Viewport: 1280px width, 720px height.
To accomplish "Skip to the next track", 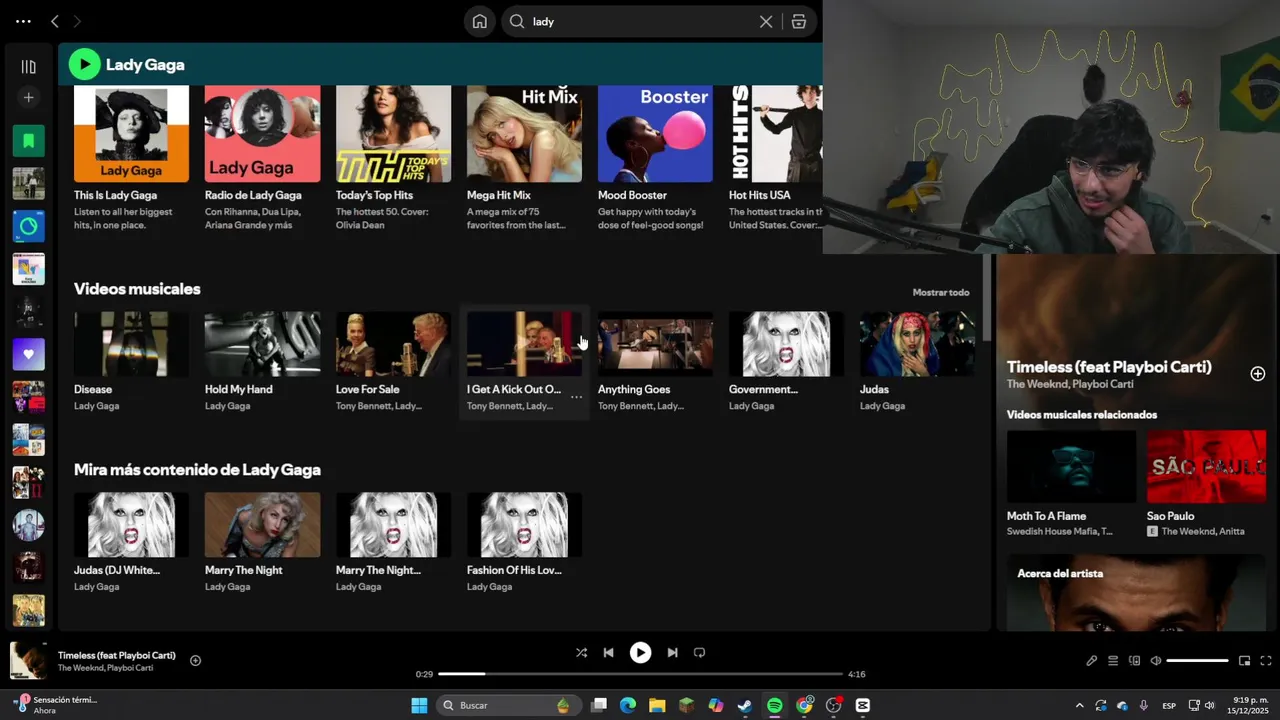I will click(672, 652).
